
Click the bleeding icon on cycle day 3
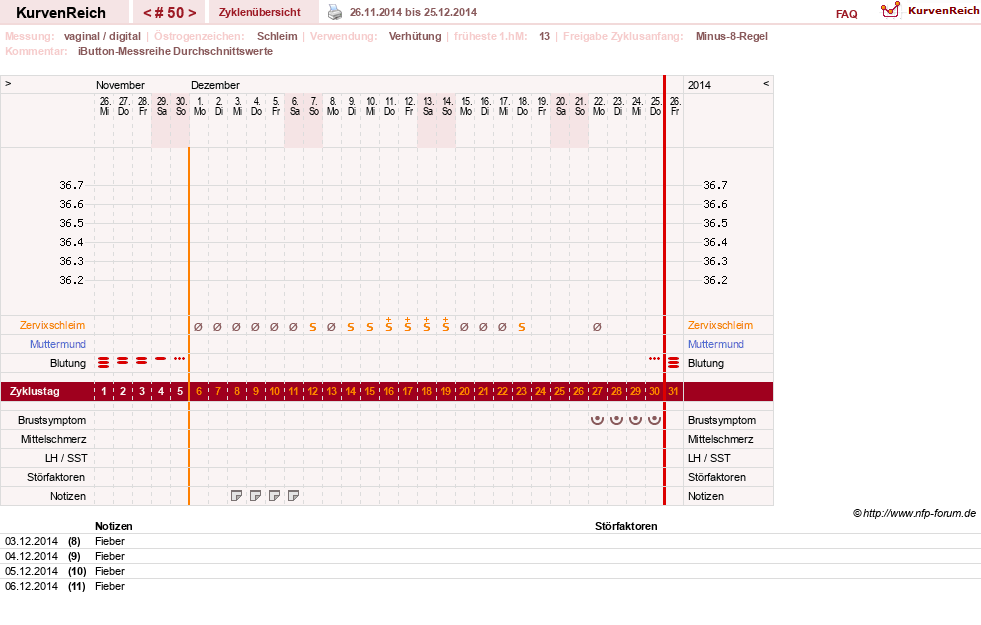[142, 361]
